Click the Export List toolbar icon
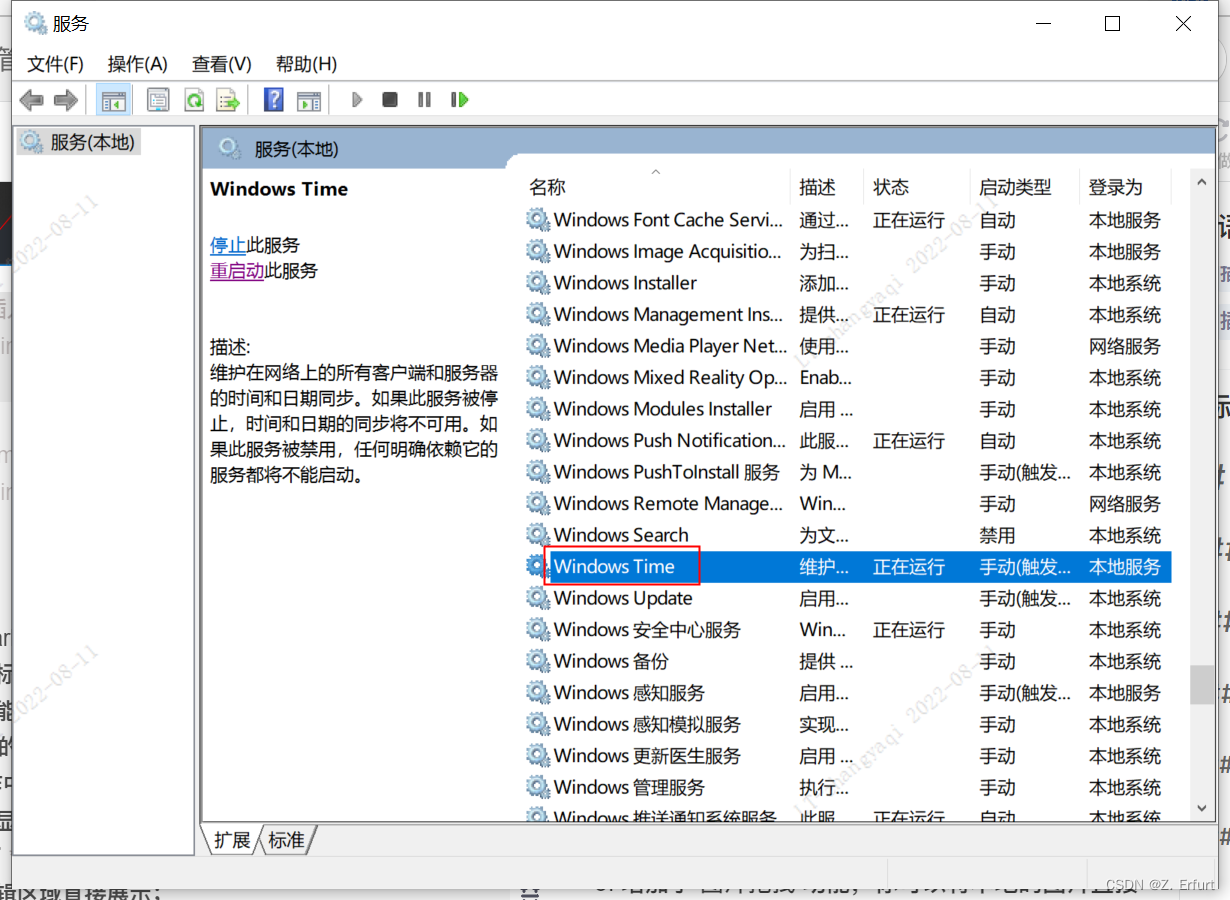1230x900 pixels. [229, 100]
